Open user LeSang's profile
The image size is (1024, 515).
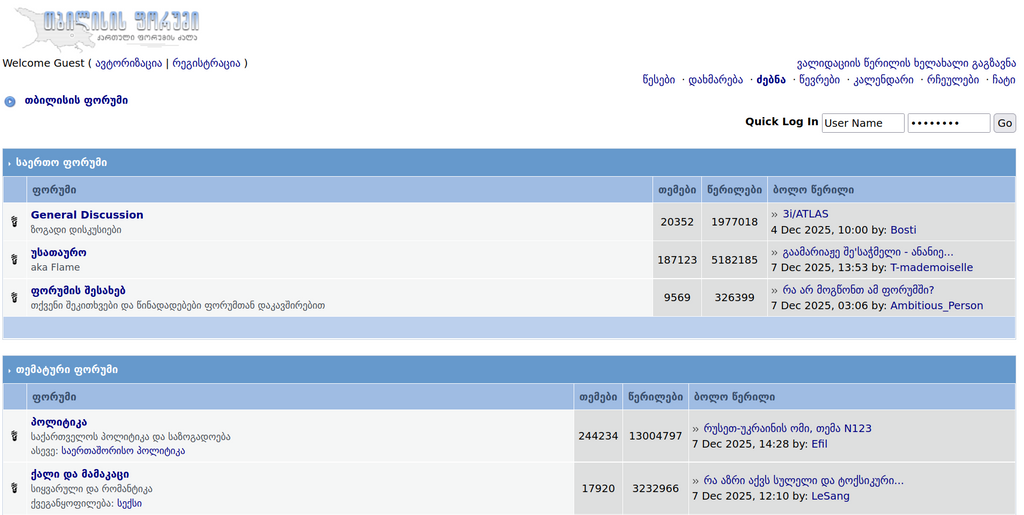pos(830,496)
